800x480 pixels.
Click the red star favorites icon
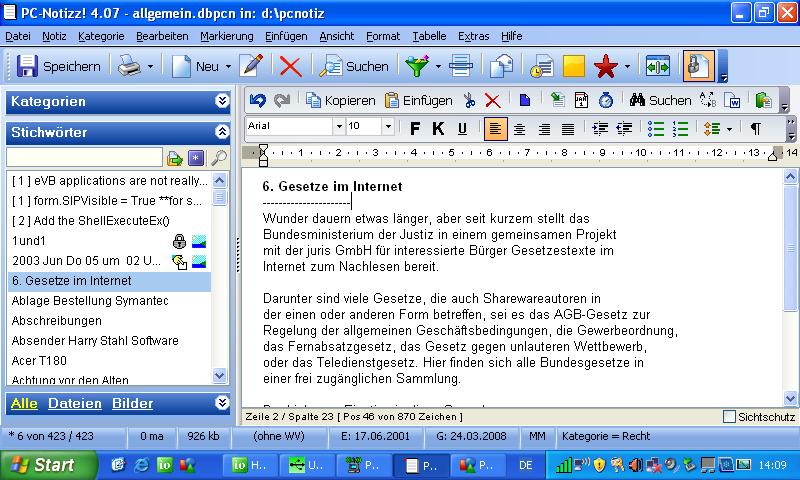[x=605, y=66]
